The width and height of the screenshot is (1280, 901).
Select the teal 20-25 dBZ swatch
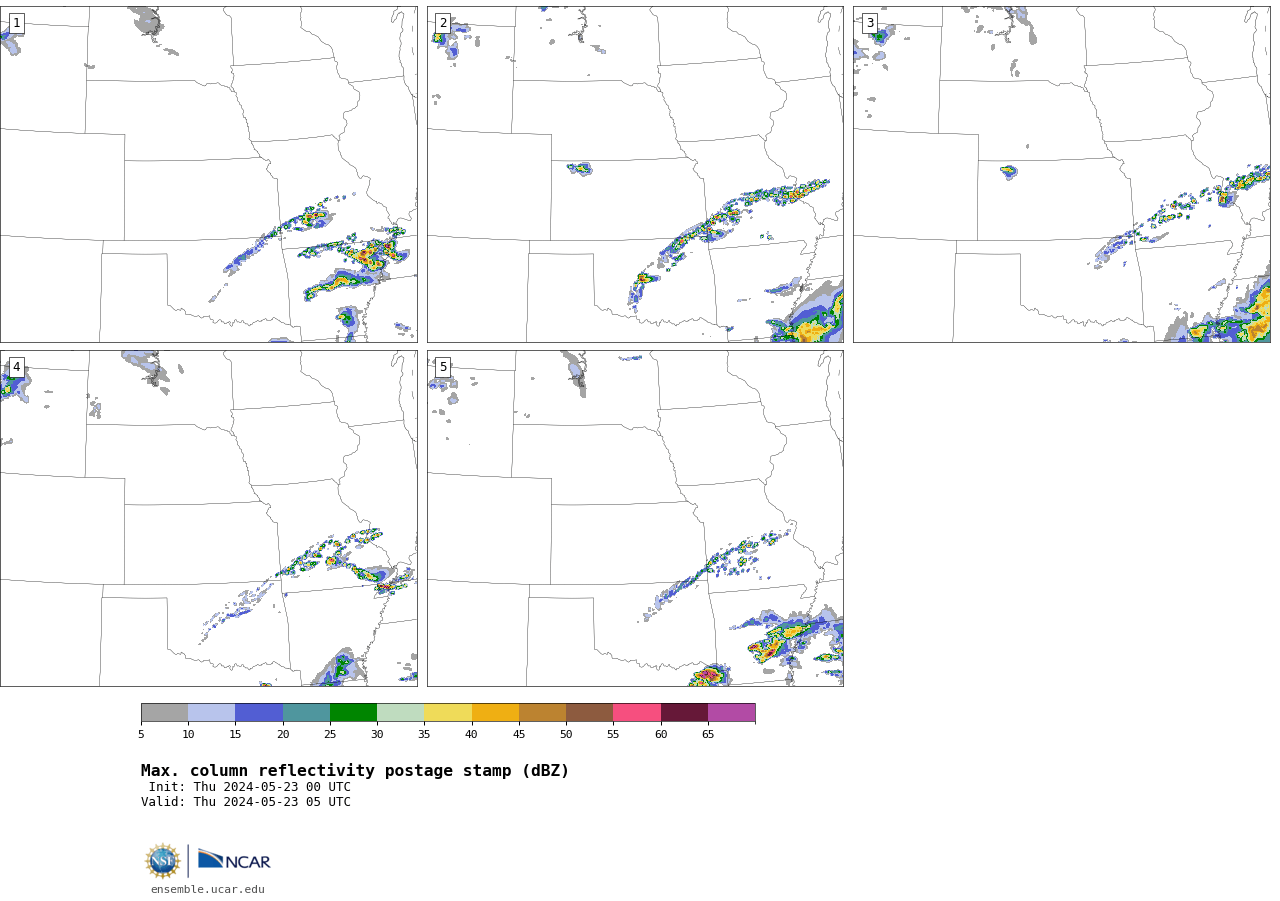[x=306, y=713]
